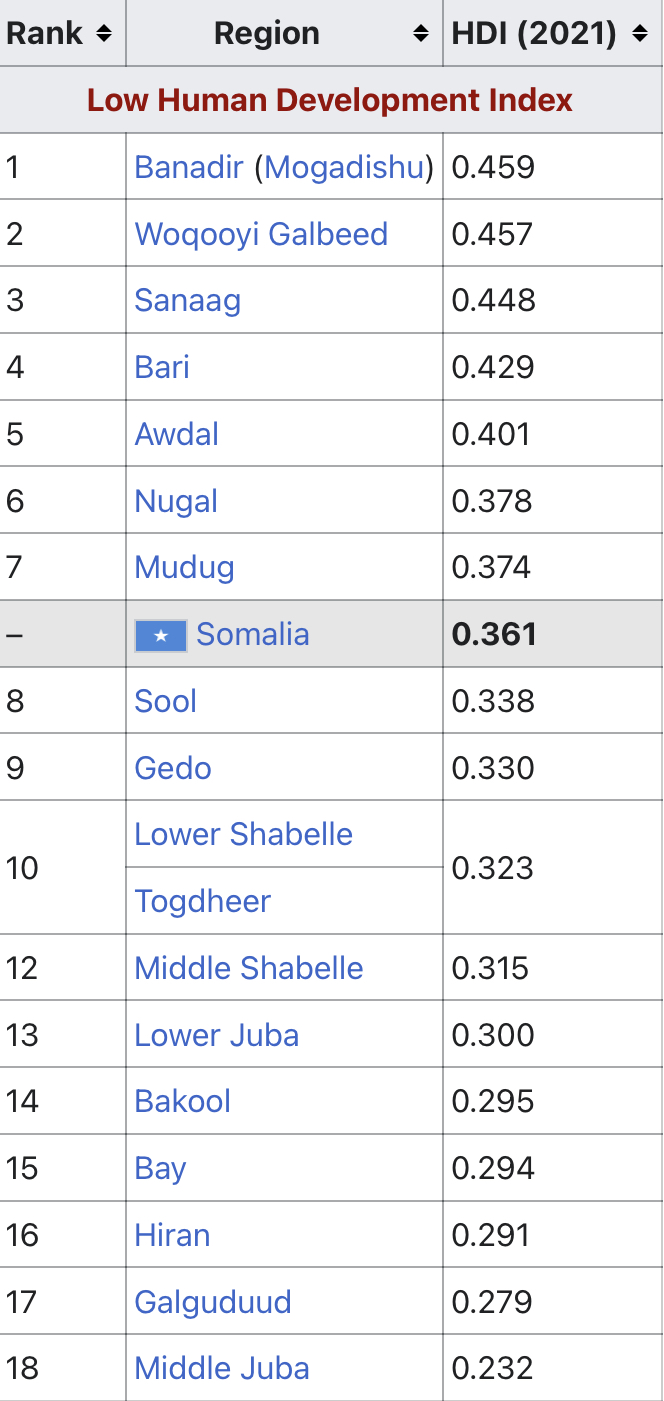664x1401 pixels.
Task: Click the Somalia flag icon
Action: (161, 635)
